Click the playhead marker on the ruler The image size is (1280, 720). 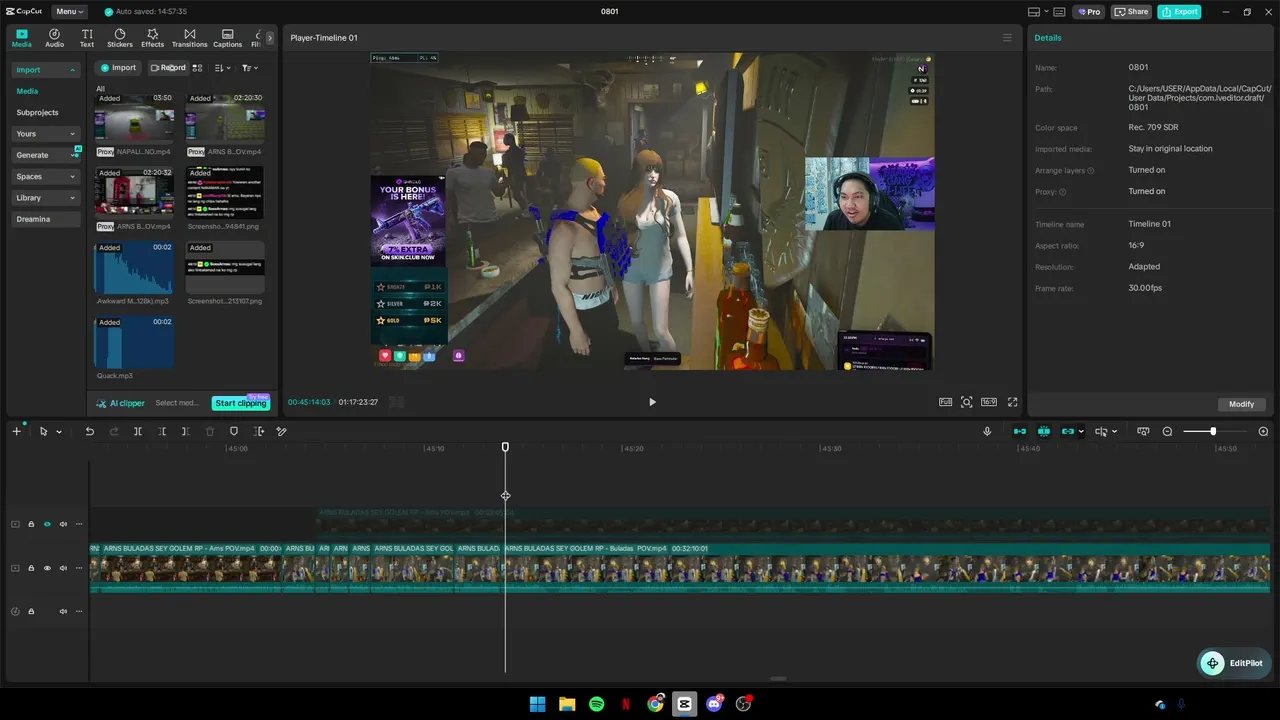[x=505, y=447]
